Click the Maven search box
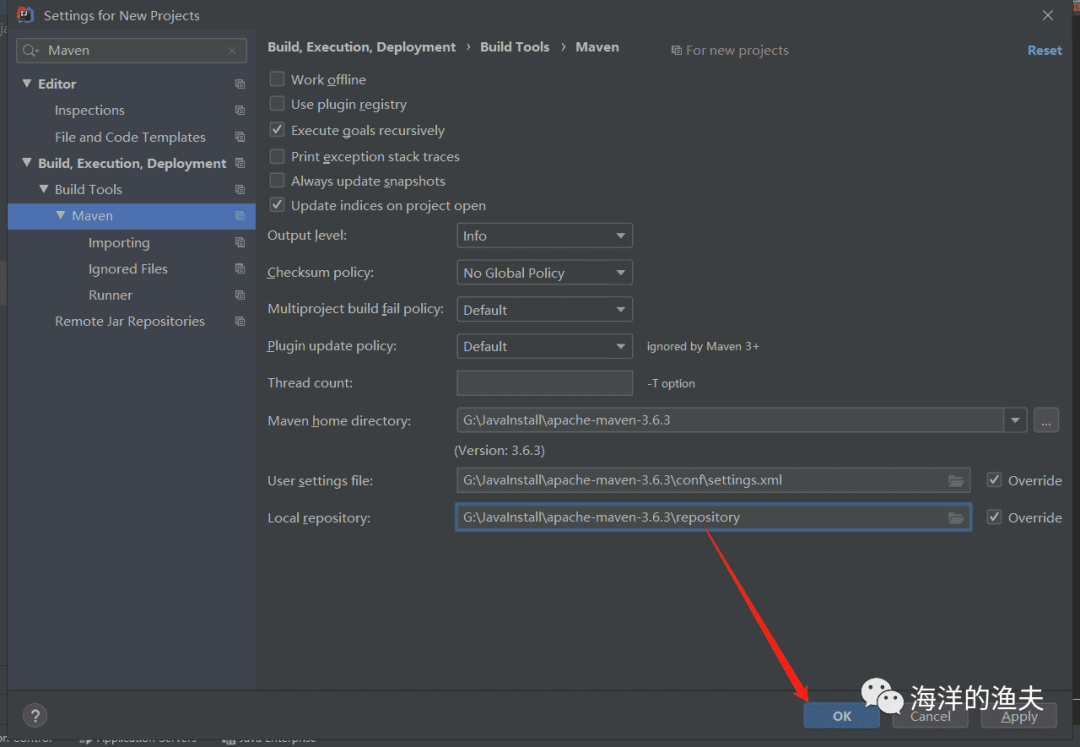Image resolution: width=1080 pixels, height=747 pixels. 131,50
